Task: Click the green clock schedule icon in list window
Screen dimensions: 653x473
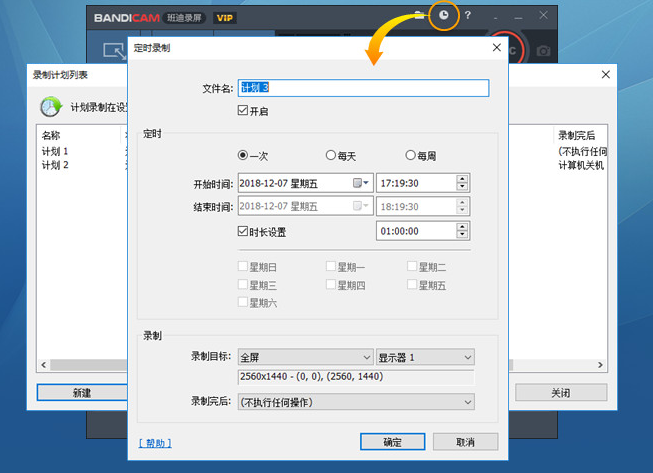Action: click(x=50, y=107)
